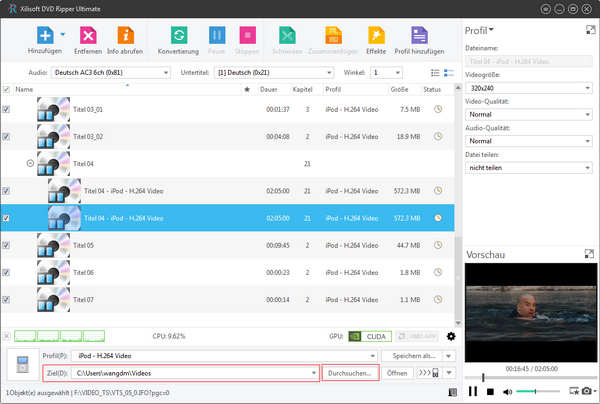This screenshot has width=600, height=404.
Task: Open the Datei teilen dropdown
Action: (x=529, y=168)
